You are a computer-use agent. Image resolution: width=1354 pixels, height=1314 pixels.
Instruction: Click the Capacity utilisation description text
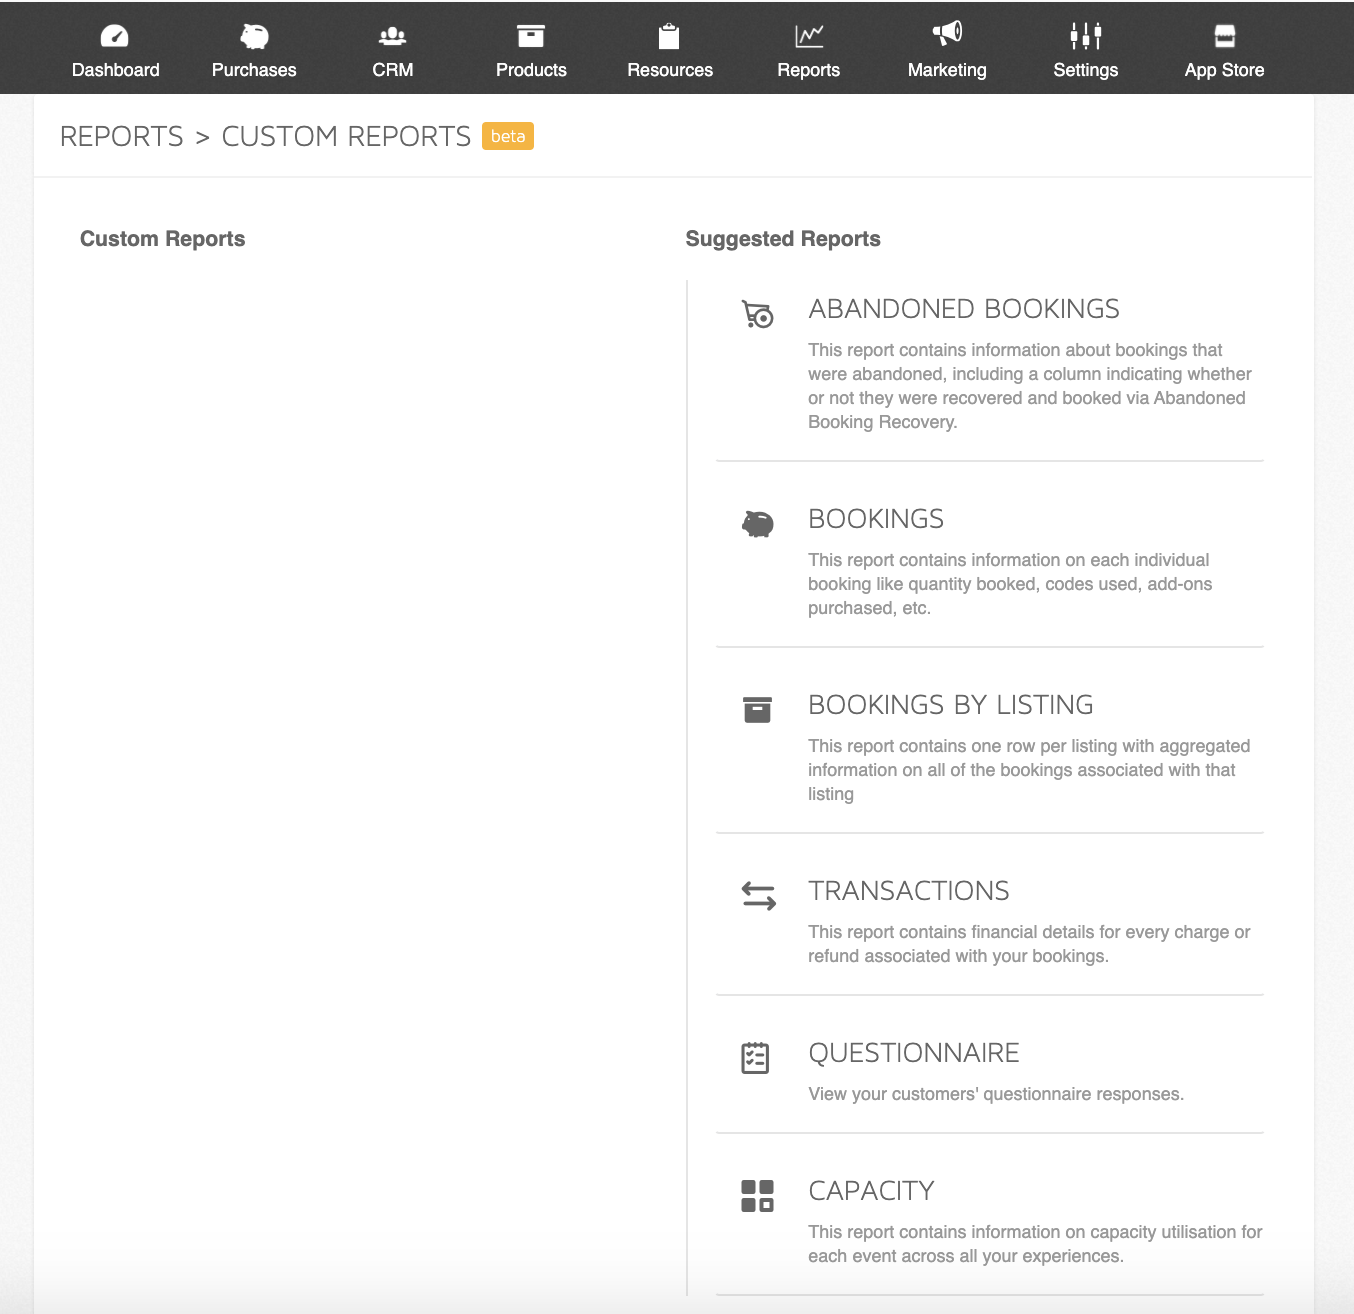(1035, 1244)
